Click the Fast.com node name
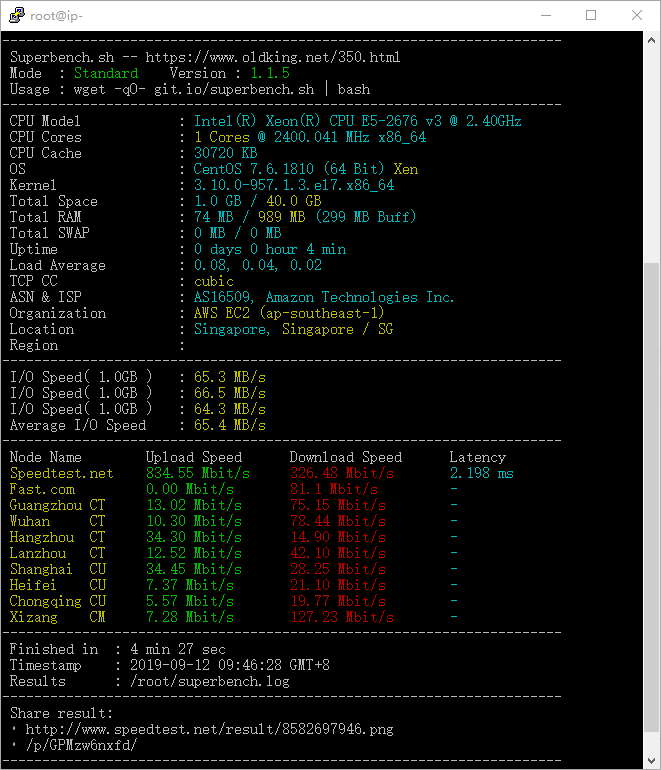The height and width of the screenshot is (770, 661). pos(42,489)
